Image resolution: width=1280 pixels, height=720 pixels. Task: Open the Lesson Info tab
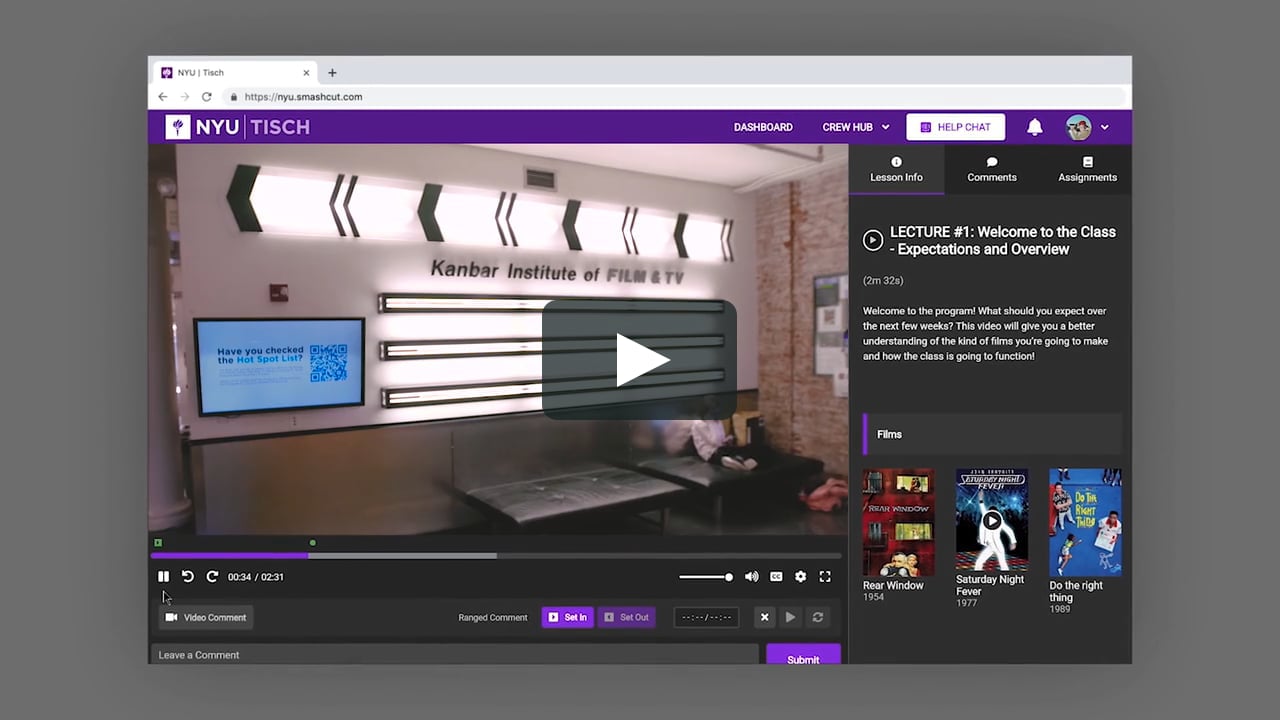(896, 169)
